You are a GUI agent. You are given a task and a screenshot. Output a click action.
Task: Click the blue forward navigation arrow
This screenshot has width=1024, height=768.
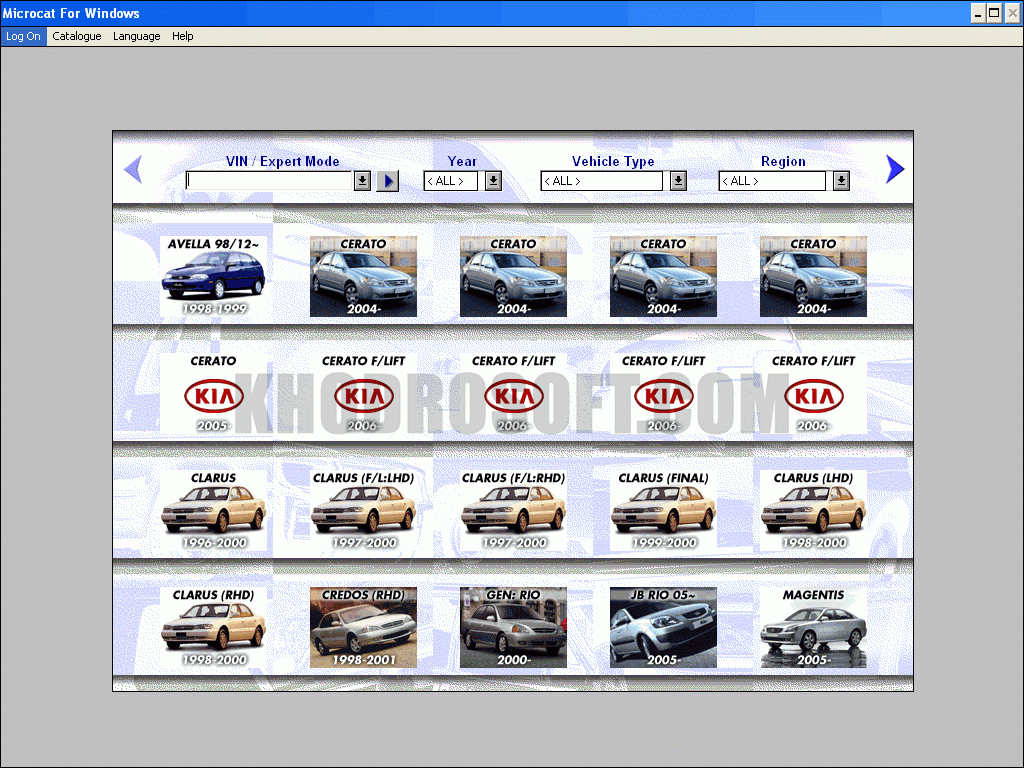coord(895,169)
